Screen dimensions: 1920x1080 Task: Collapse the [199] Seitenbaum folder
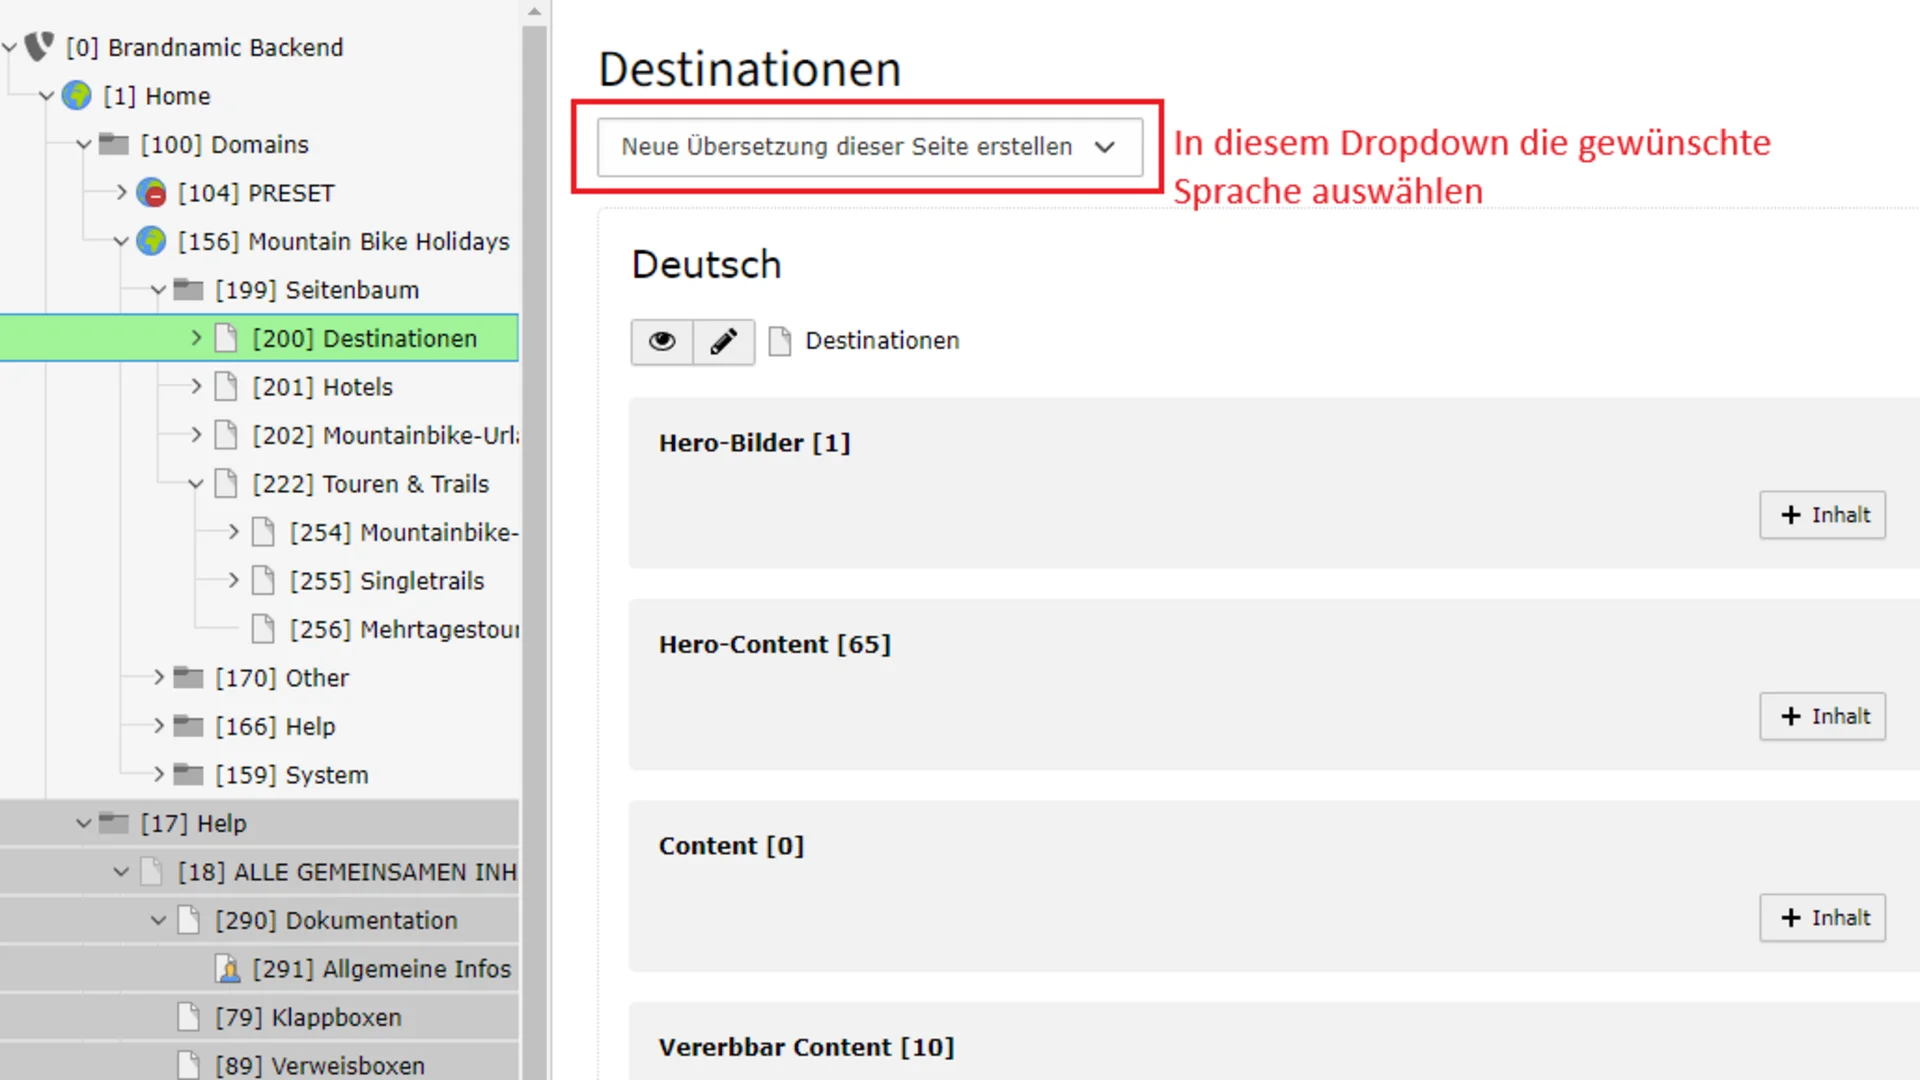(x=158, y=290)
